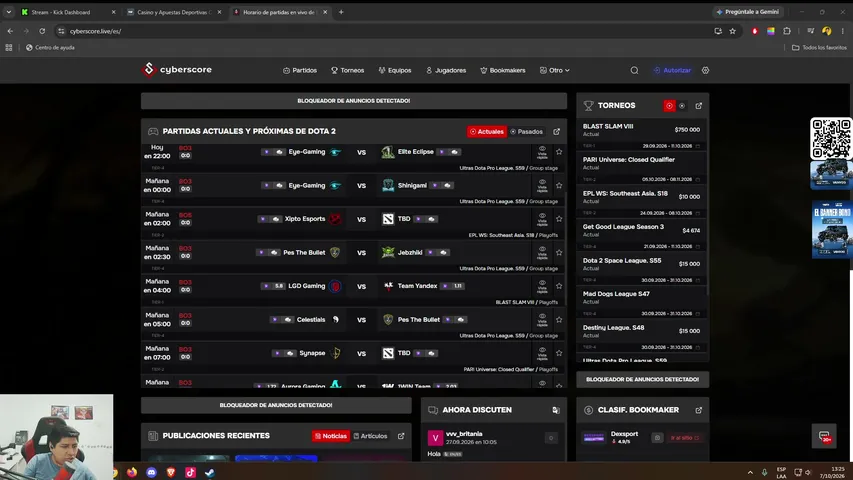
Task: Switch match list to Pasados
Action: pos(527,132)
